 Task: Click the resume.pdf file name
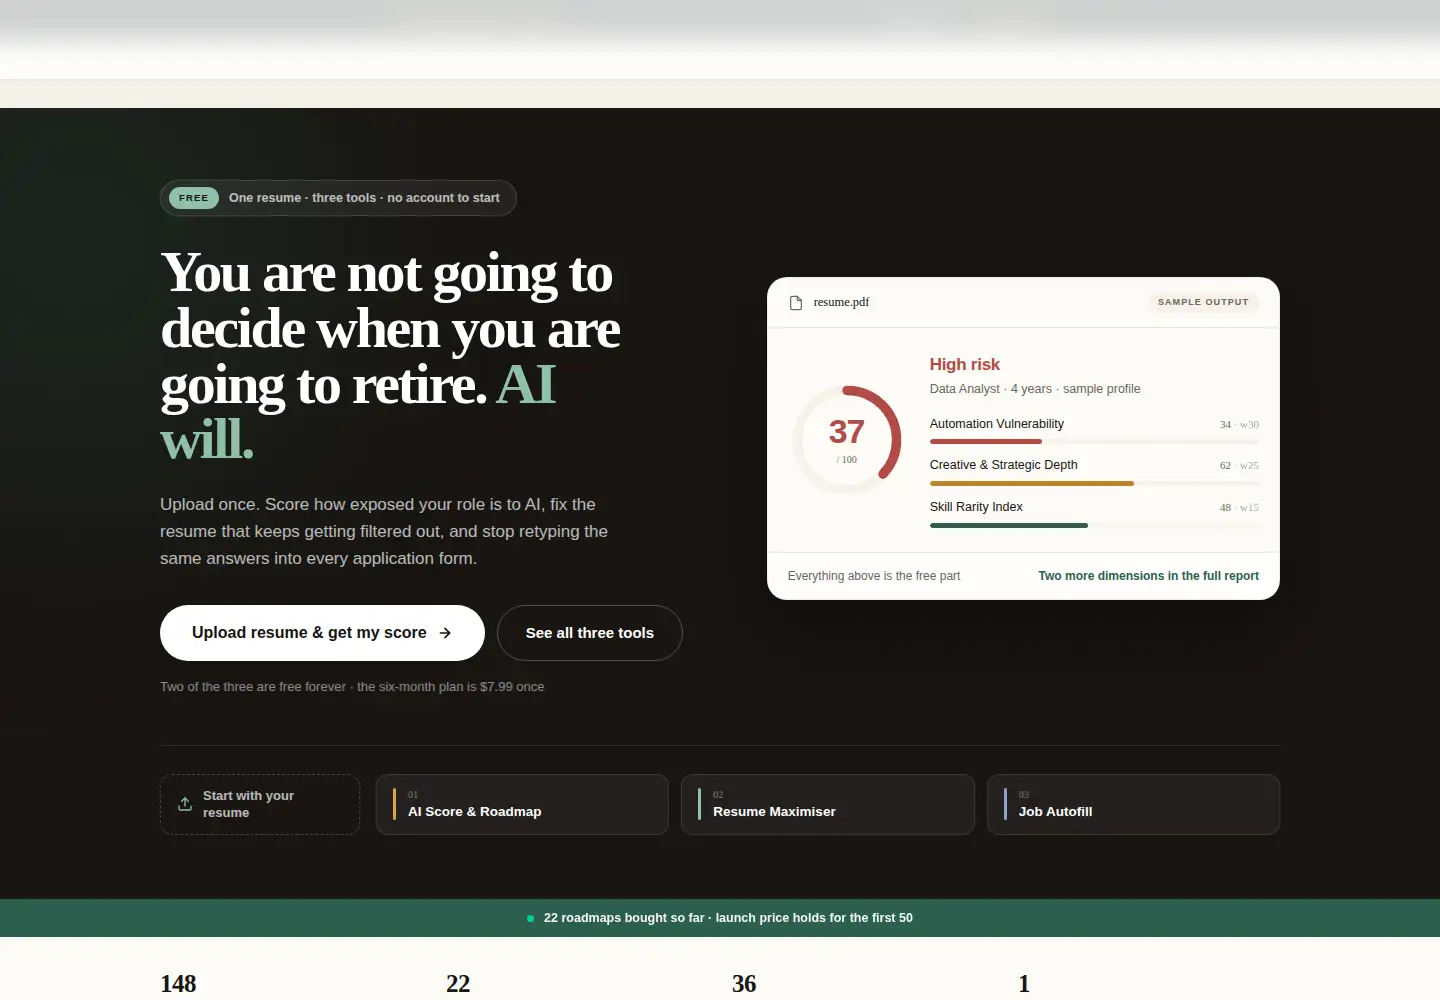point(841,302)
